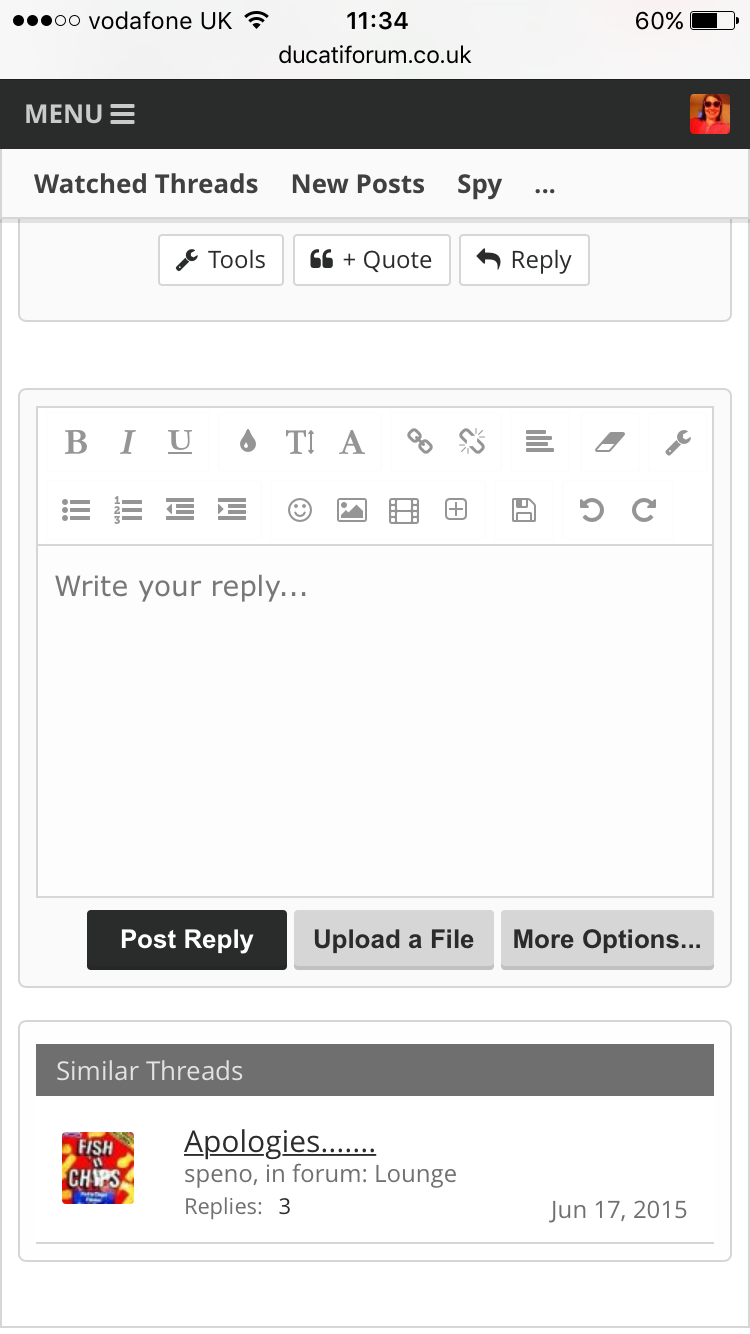Open the text color droplet picker

pos(247,442)
